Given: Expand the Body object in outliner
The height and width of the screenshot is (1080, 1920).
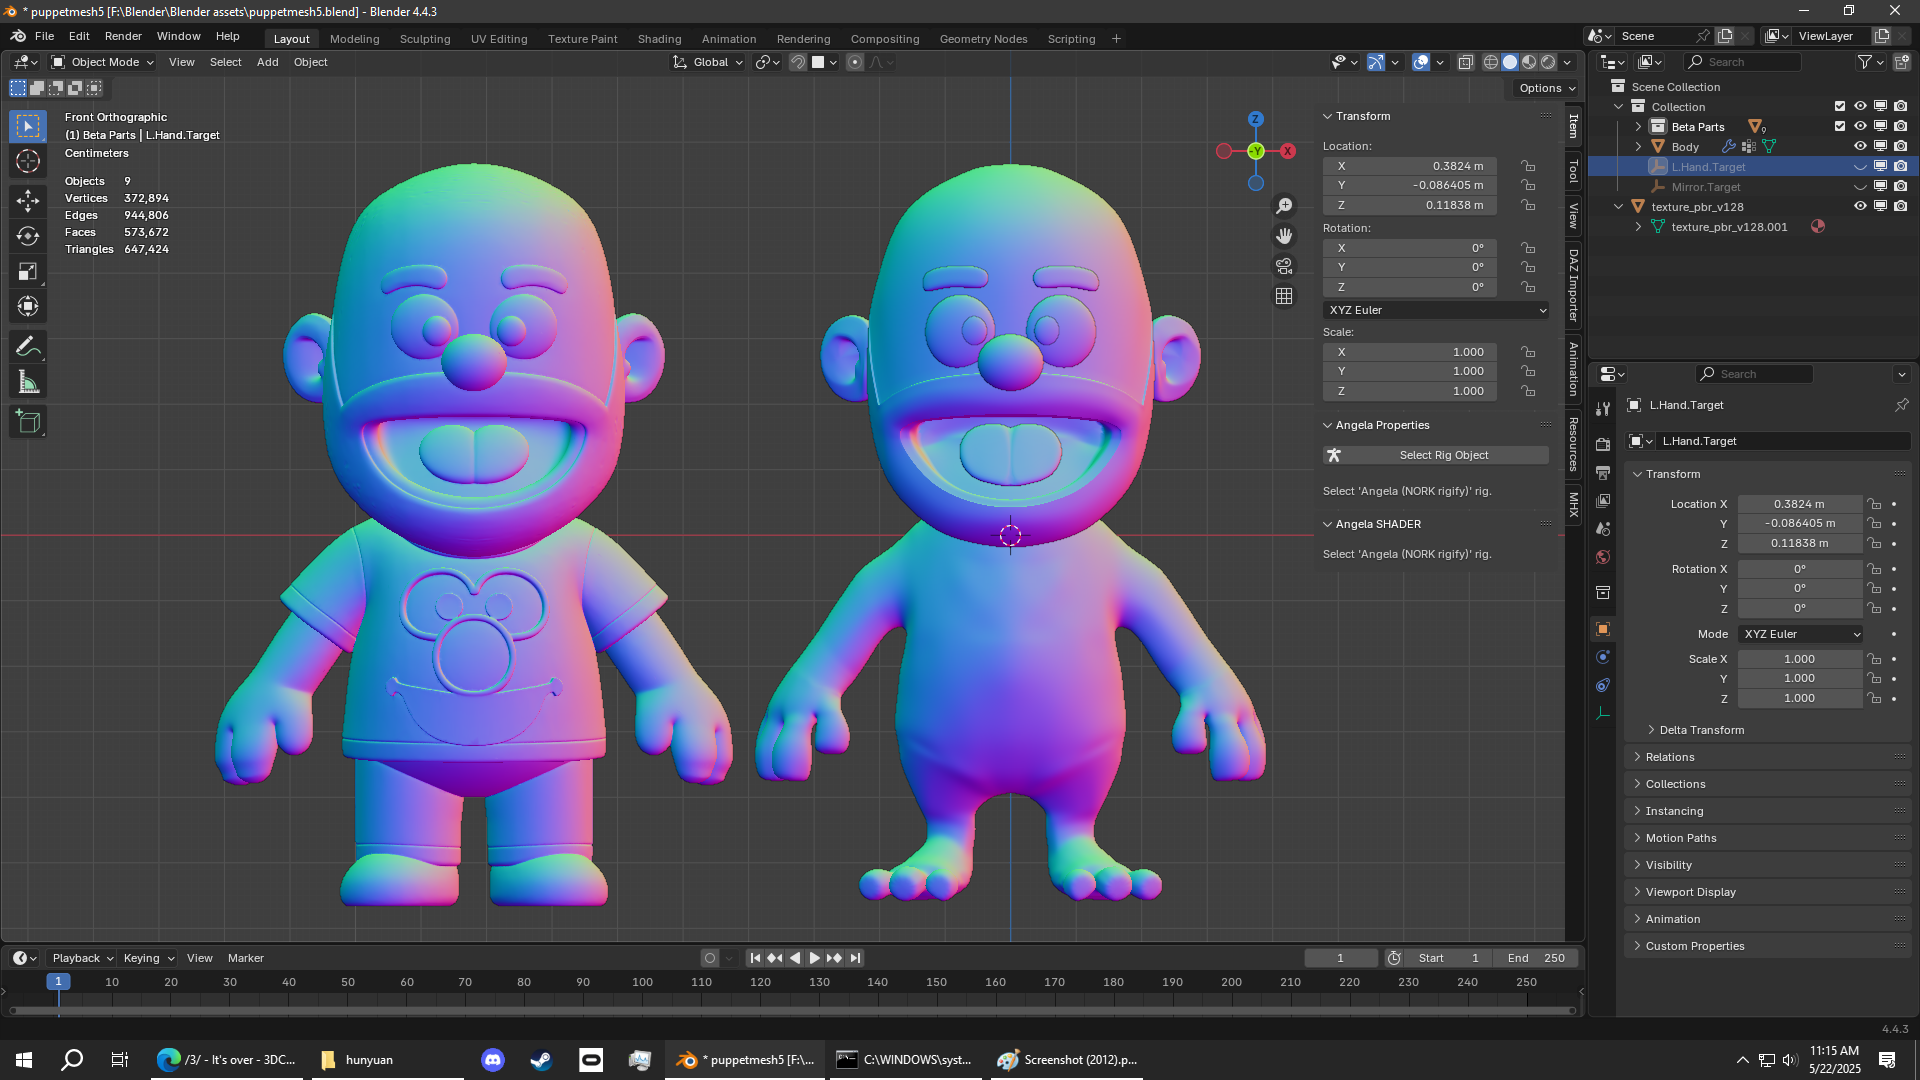Looking at the screenshot, I should click(x=1638, y=146).
